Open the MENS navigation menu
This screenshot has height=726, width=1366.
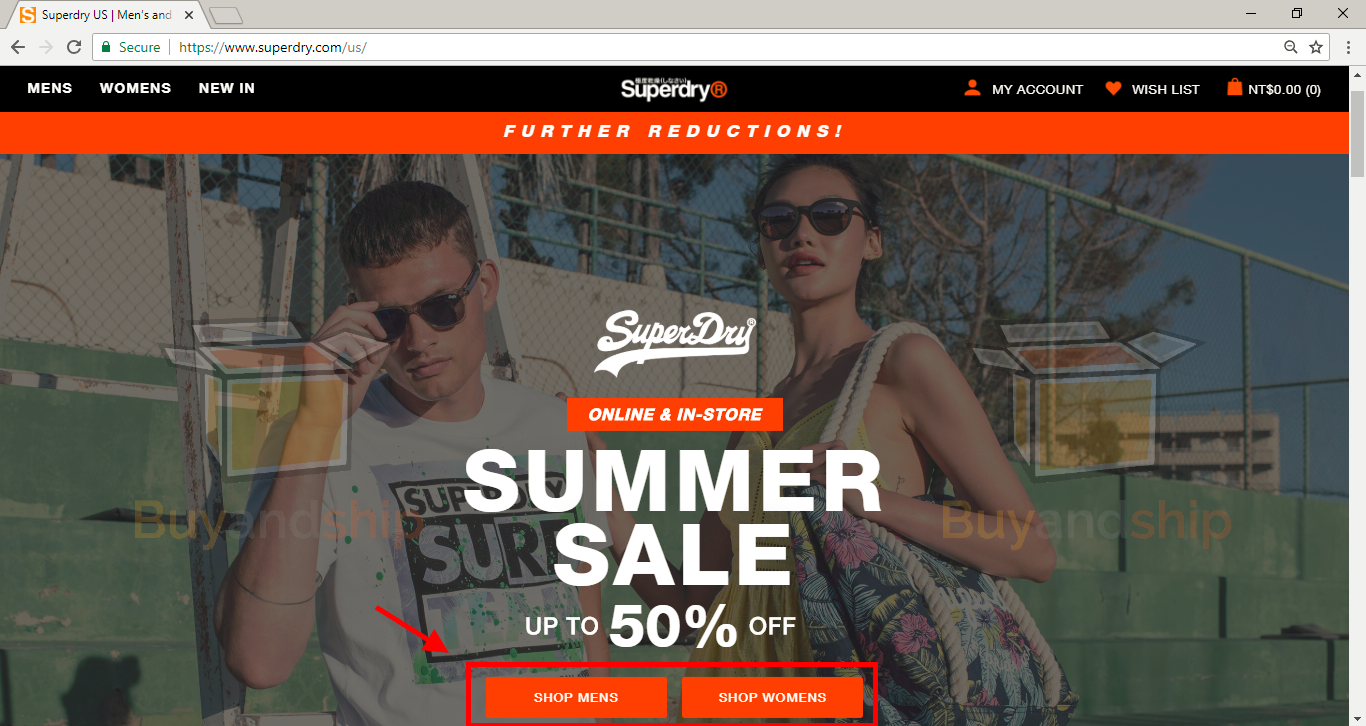[x=50, y=88]
